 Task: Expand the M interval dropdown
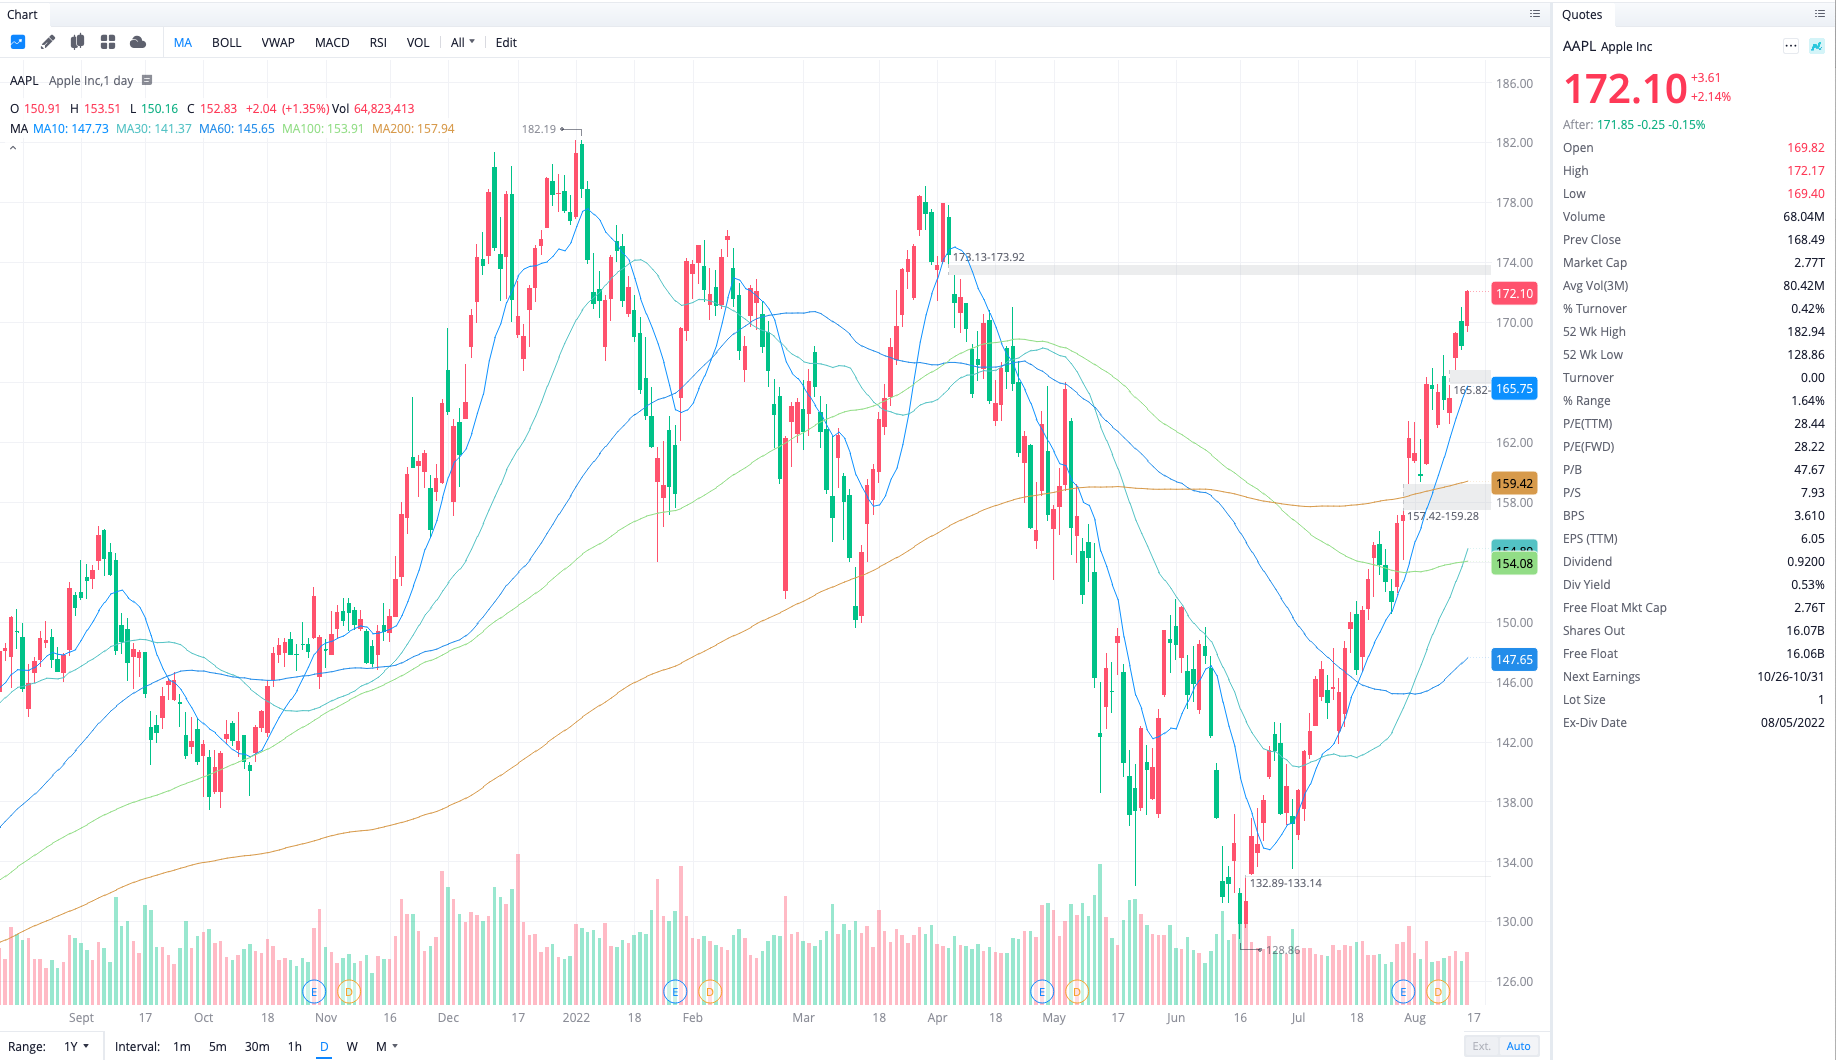pos(386,1046)
